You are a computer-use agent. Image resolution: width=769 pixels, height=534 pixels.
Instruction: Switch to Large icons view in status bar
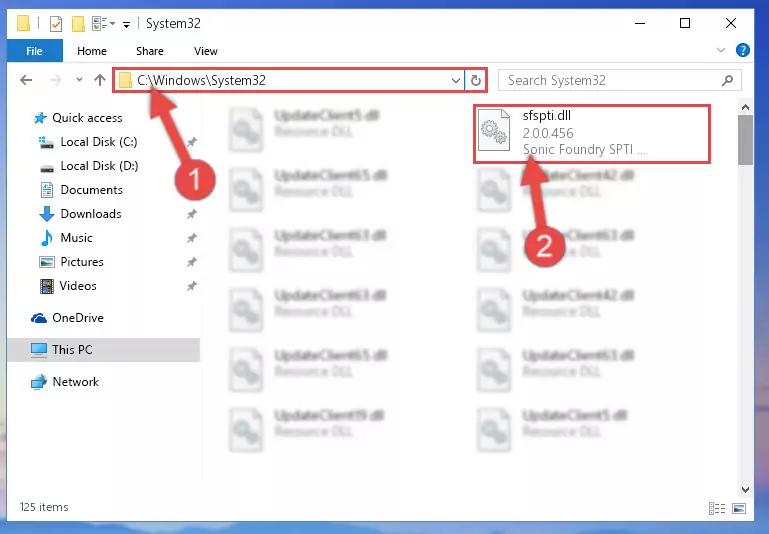[x=739, y=509]
